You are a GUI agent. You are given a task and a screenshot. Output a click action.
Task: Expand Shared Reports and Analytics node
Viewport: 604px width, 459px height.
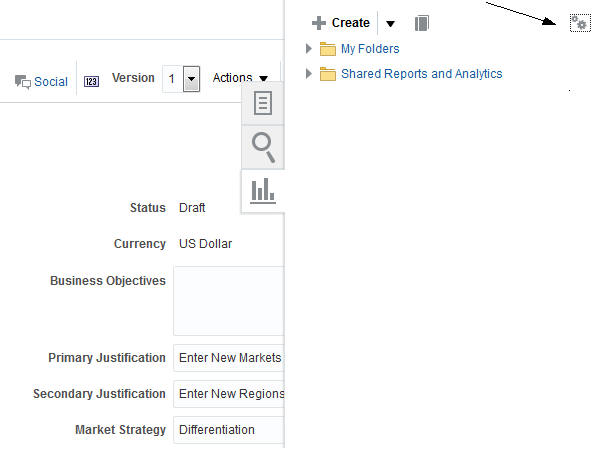click(309, 74)
